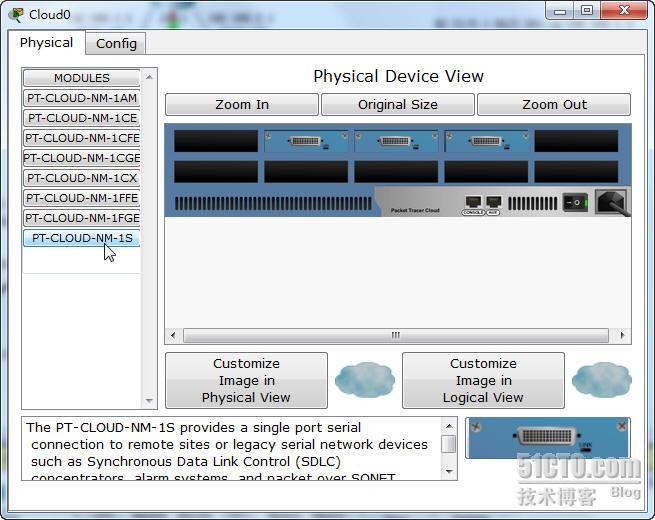The height and width of the screenshot is (520, 655).
Task: Click the first installed serial module
Action: click(x=306, y=141)
